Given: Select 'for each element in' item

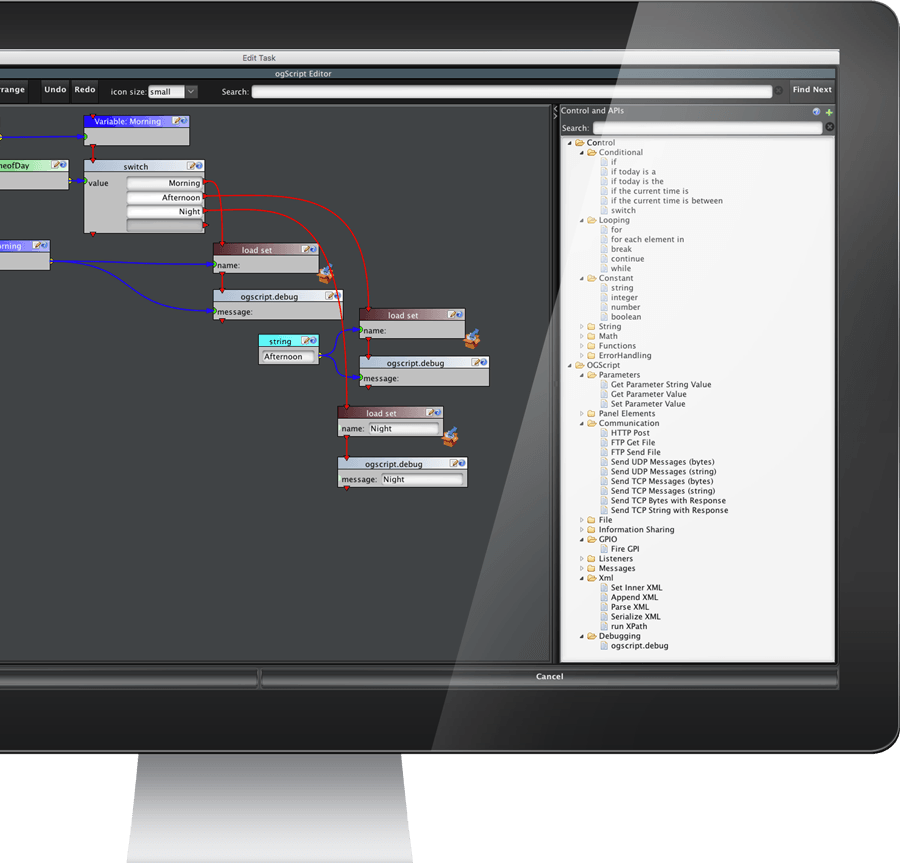Looking at the screenshot, I should pos(647,240).
